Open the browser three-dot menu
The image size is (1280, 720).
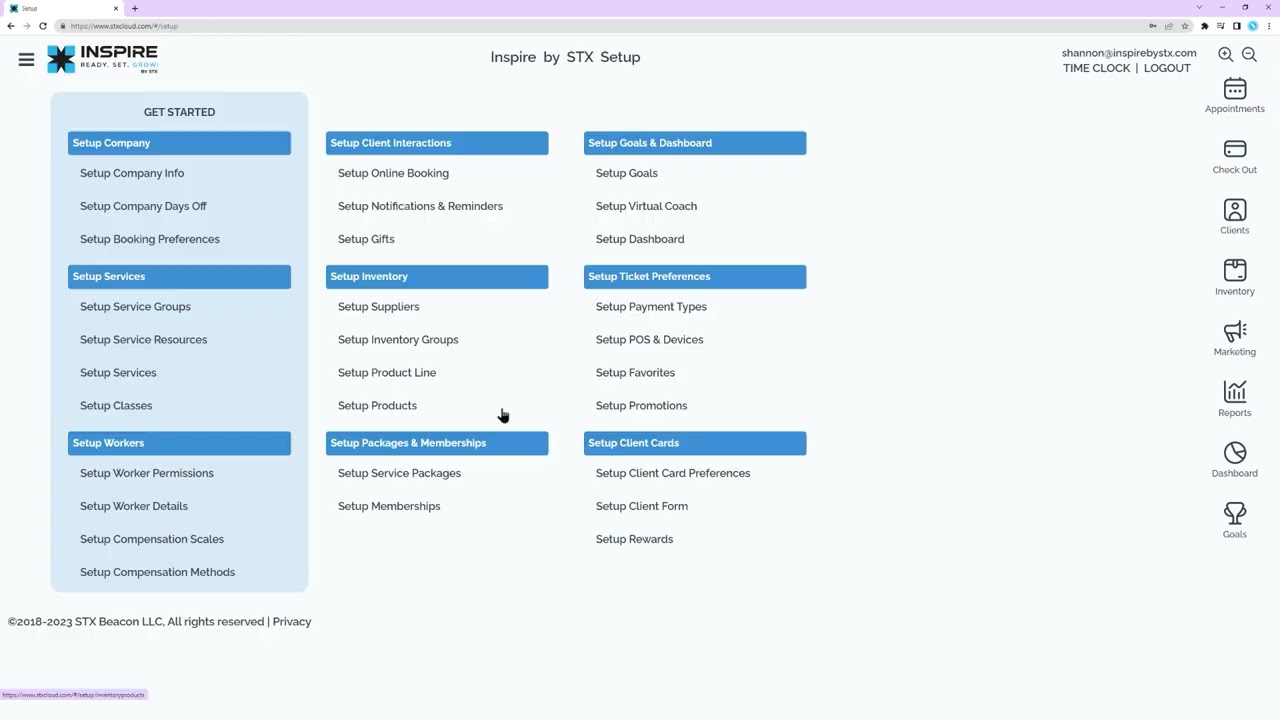1269,26
